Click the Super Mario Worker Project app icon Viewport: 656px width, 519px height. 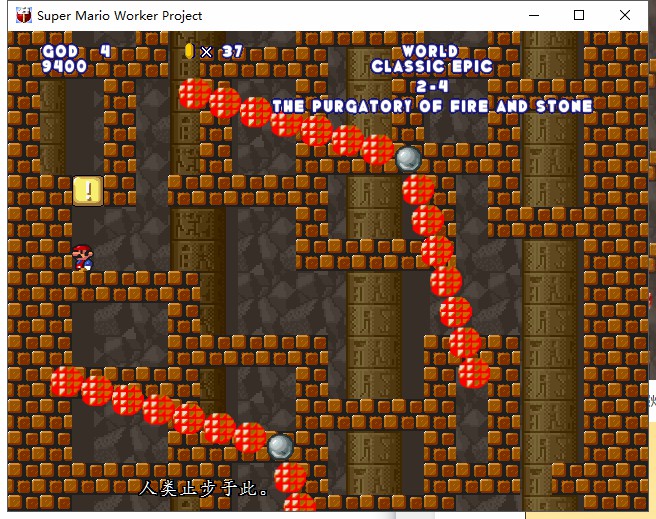pos(24,15)
